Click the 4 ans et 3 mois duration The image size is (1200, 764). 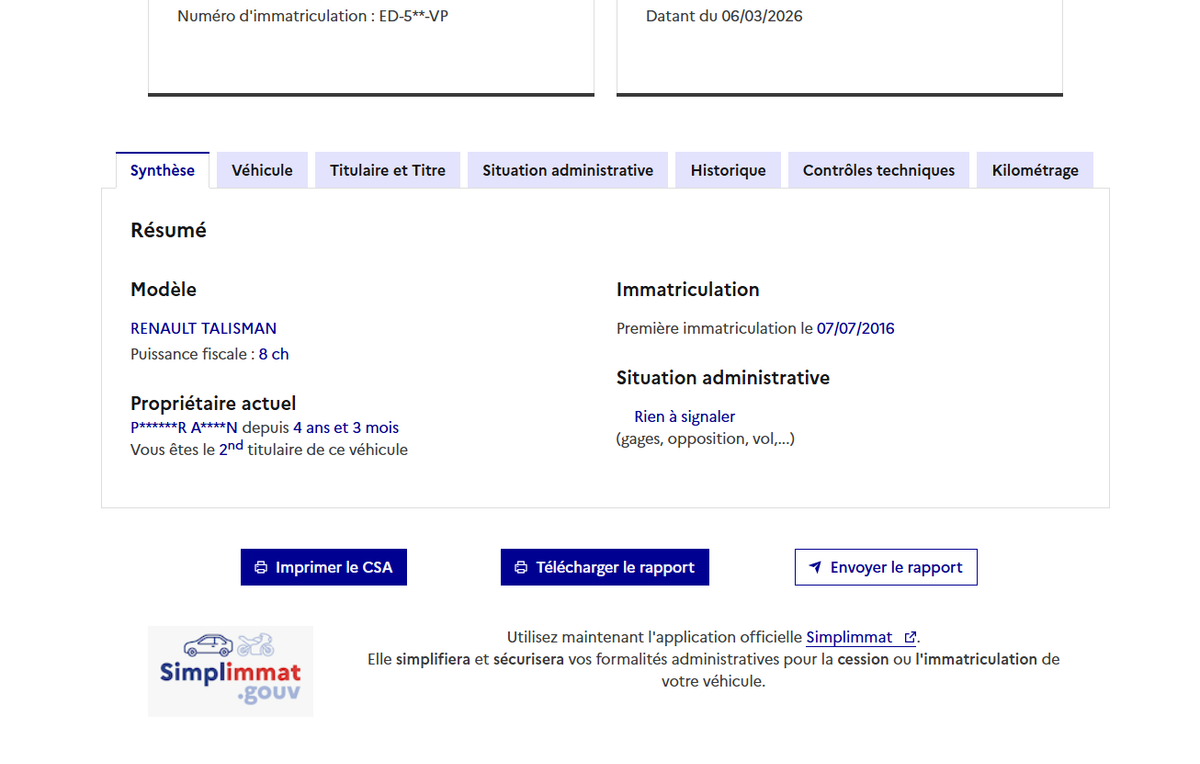(346, 428)
